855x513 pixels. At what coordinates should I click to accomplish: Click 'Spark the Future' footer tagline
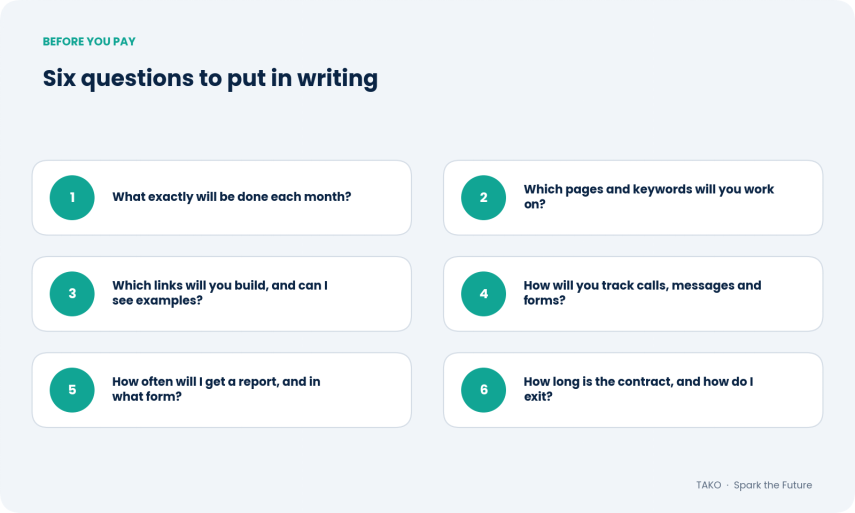pos(773,485)
